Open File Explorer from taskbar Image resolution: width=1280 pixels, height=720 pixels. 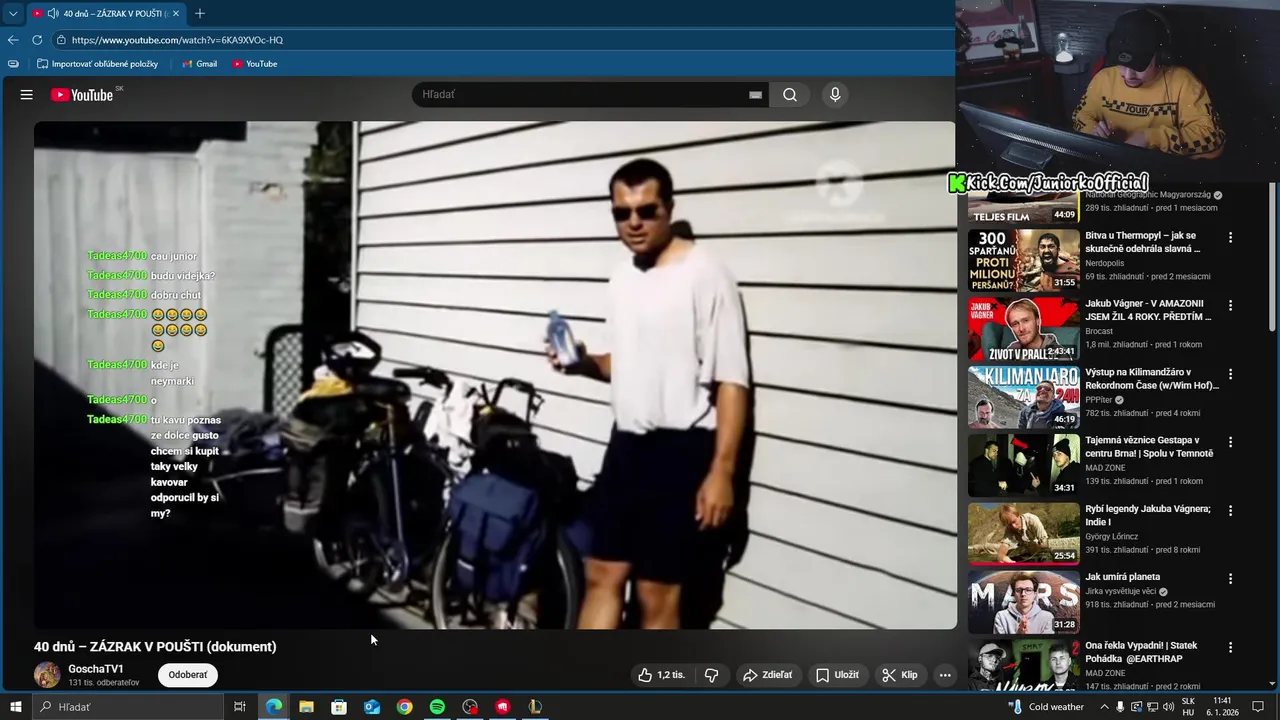pos(306,707)
